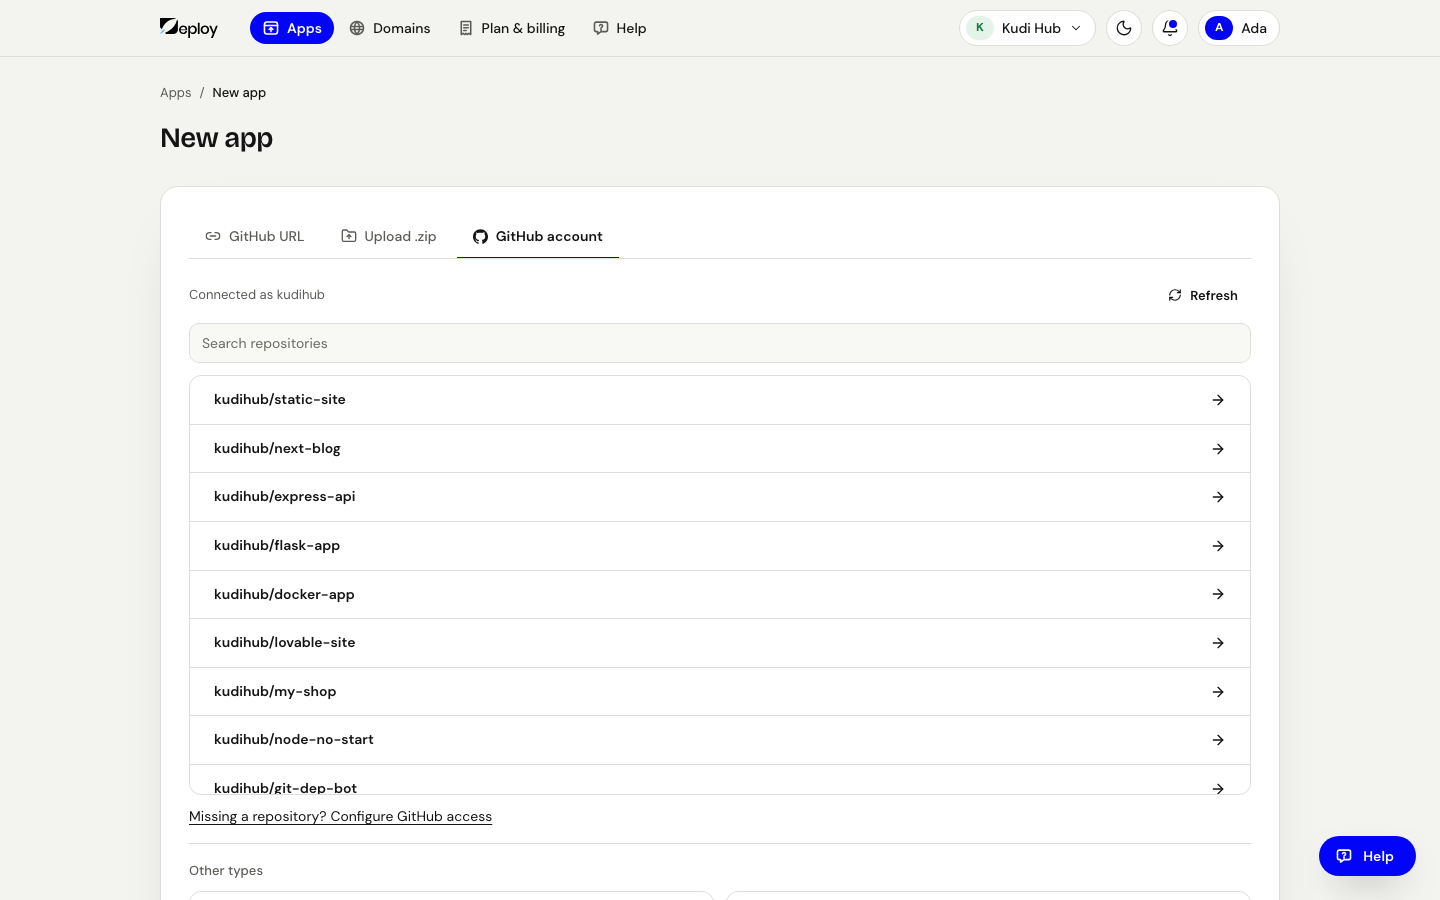Select kudihub/git-dep-bot repository text

point(285,788)
